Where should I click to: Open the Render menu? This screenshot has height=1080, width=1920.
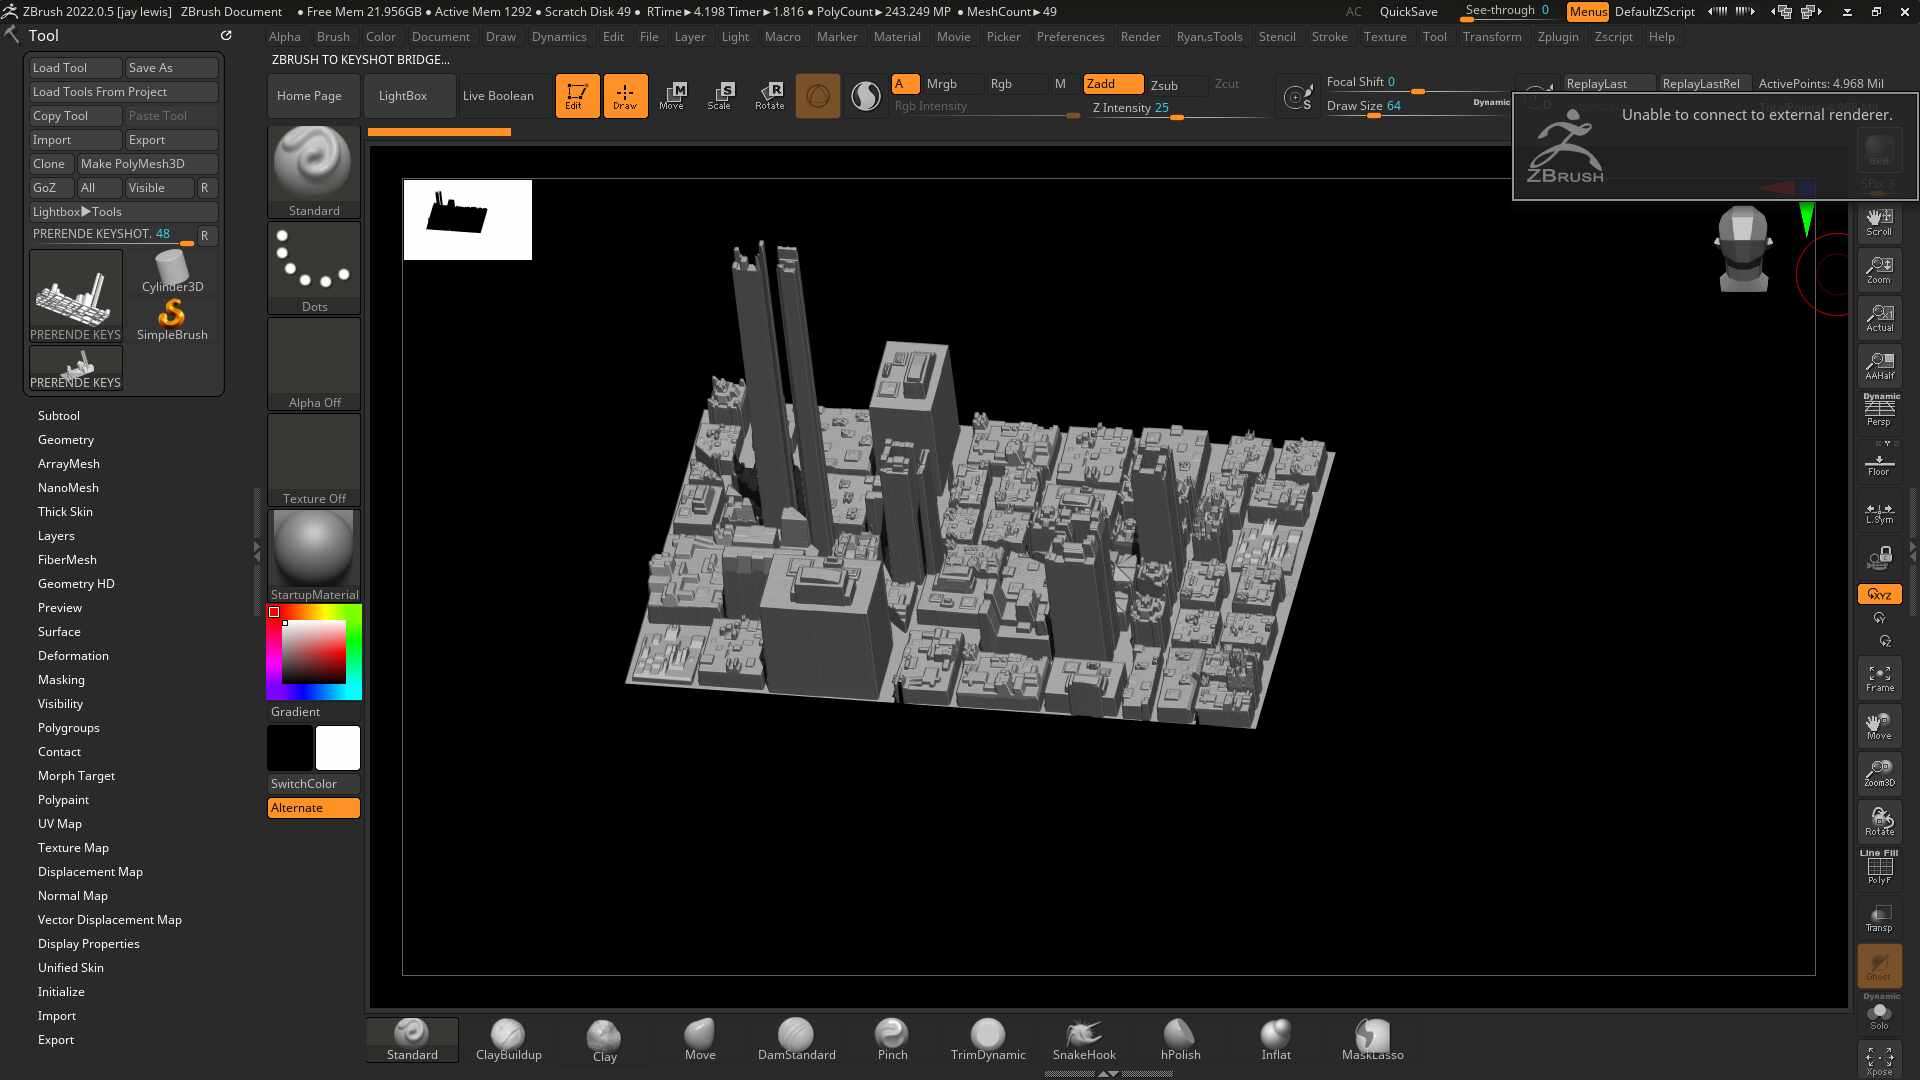(x=1140, y=37)
